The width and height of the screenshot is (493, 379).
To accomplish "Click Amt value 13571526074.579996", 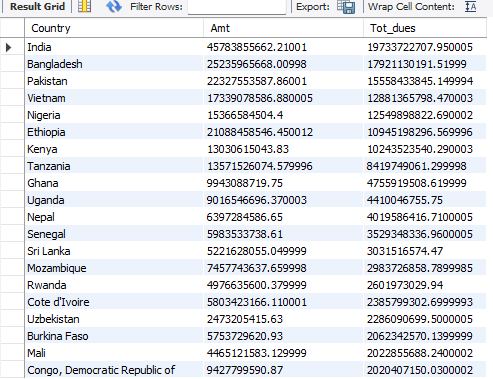I will tap(260, 166).
